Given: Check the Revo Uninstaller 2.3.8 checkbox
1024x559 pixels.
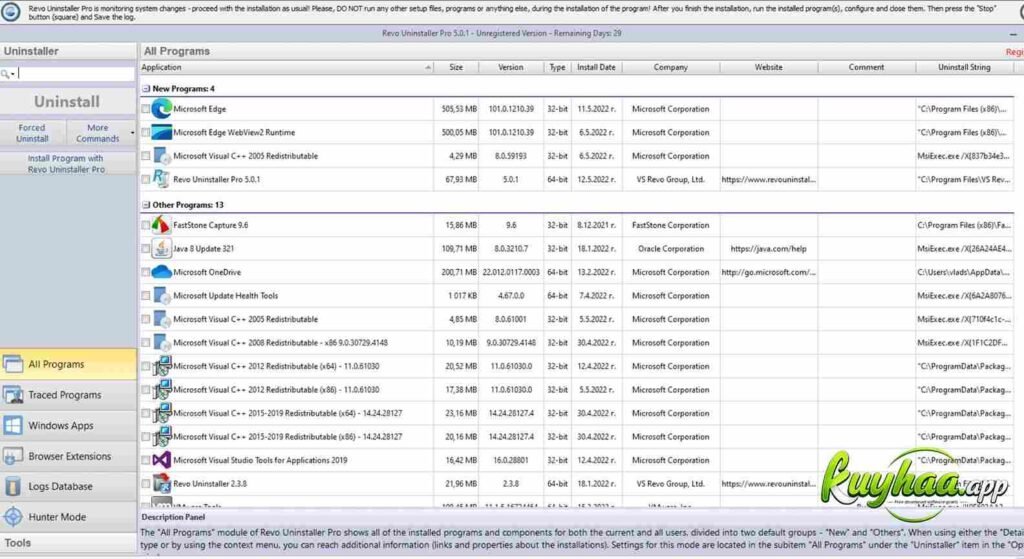Looking at the screenshot, I should pos(146,484).
